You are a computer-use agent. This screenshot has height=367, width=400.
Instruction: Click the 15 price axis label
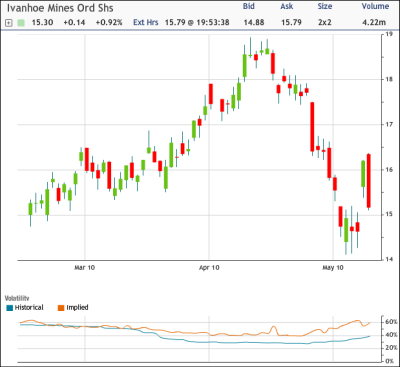click(x=388, y=214)
